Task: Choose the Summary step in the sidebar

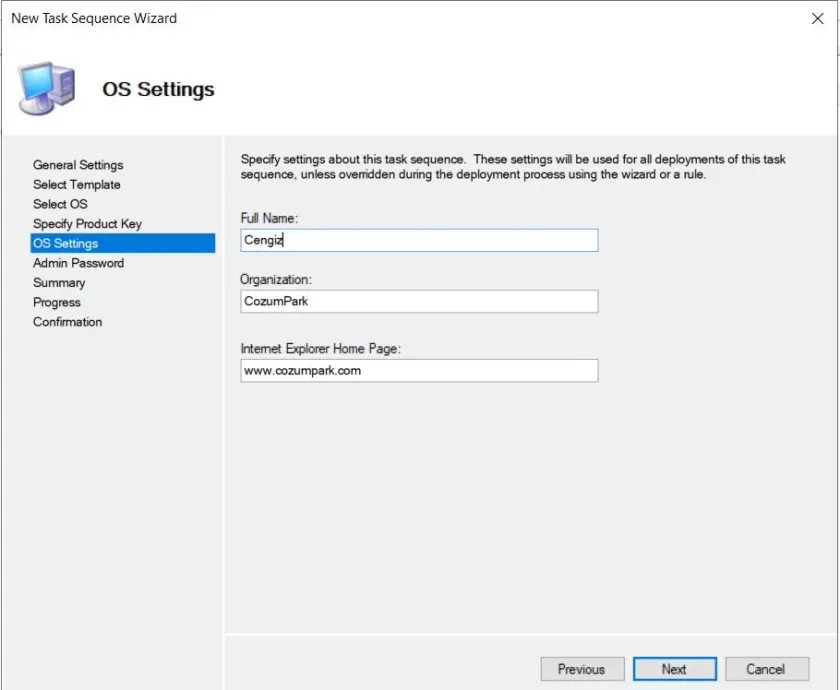Action: (x=59, y=283)
